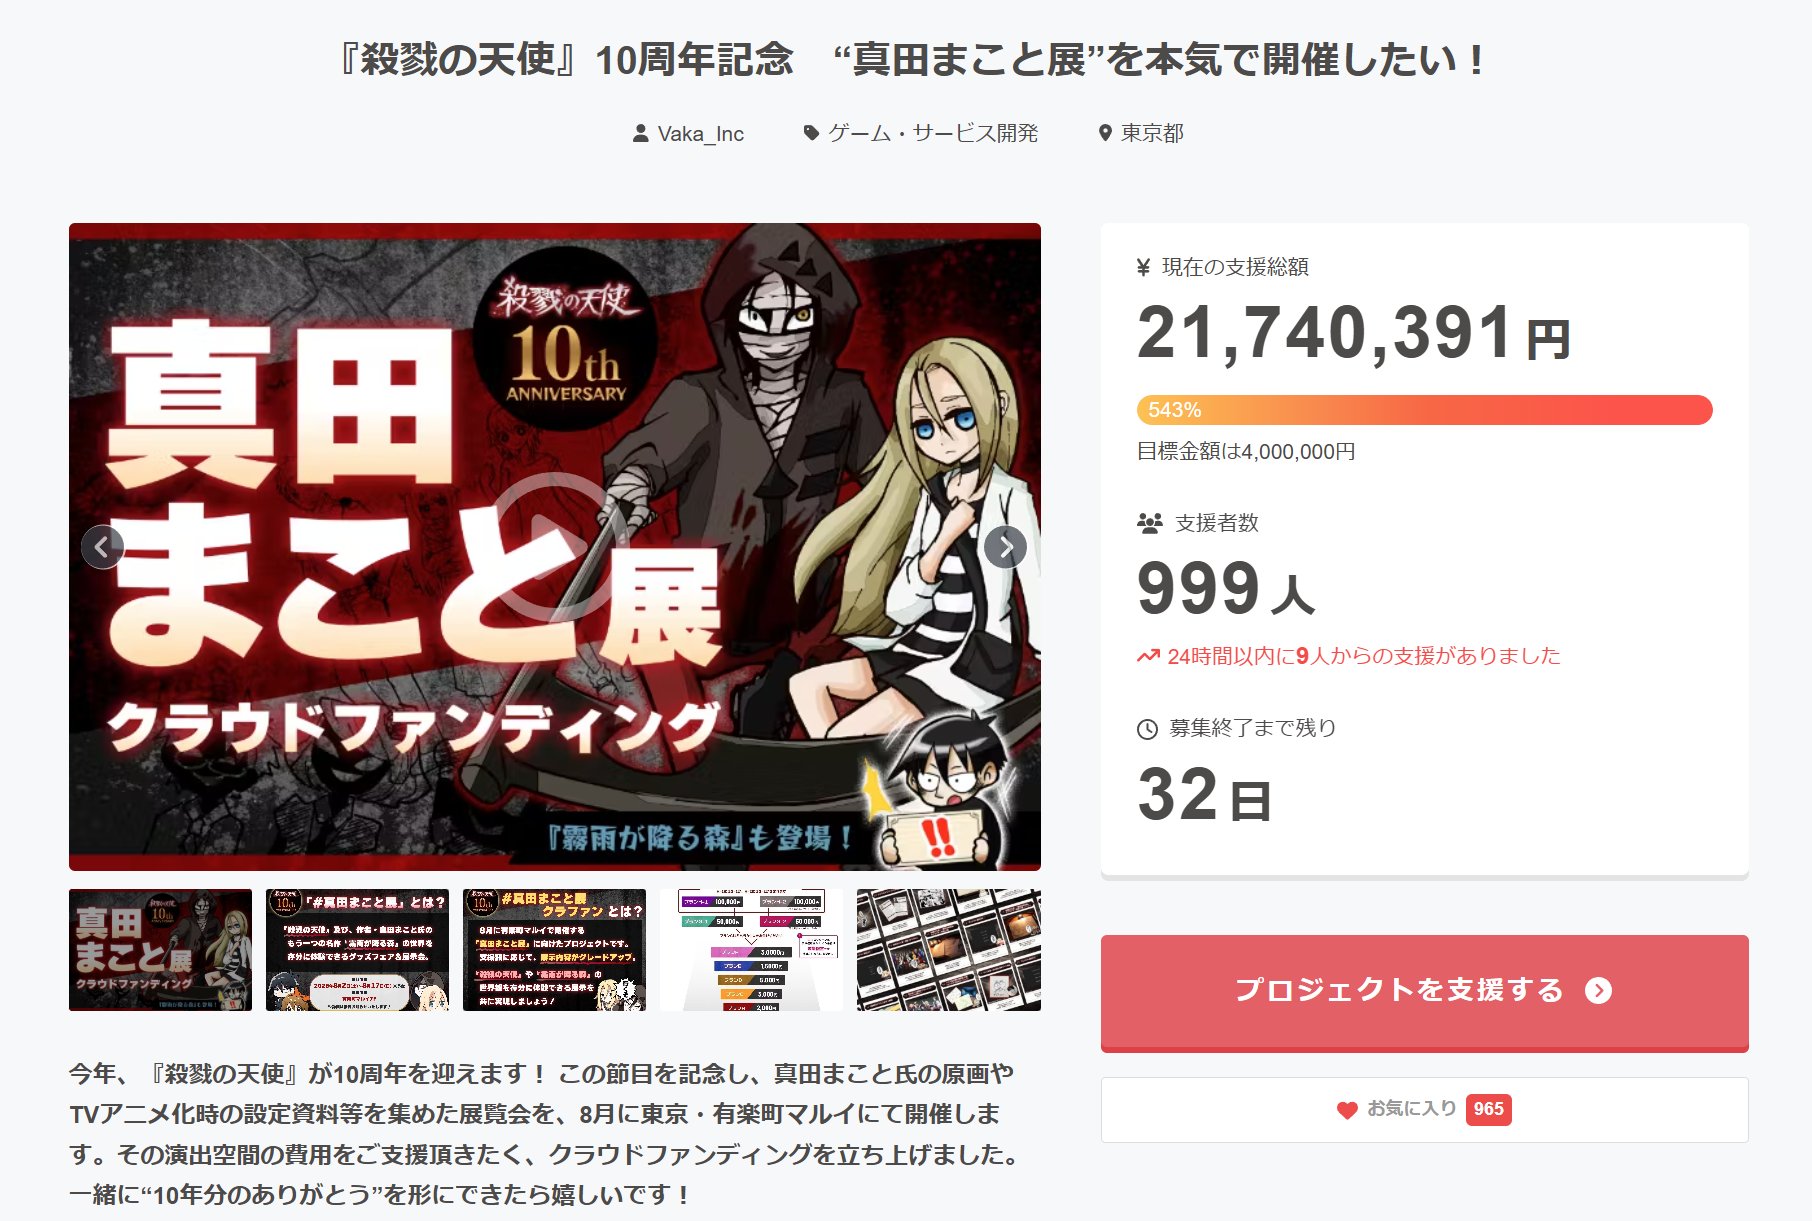Open the ゲーム・サービス開発 category link

click(933, 133)
